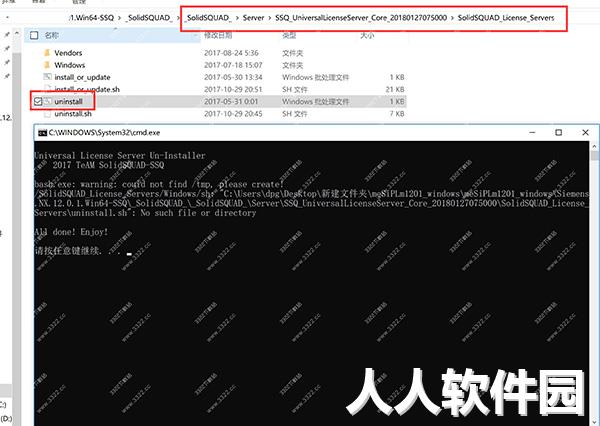Select the SolidSQUAD_License_Servers breadcrumb
The height and width of the screenshot is (426, 600).
506,18
